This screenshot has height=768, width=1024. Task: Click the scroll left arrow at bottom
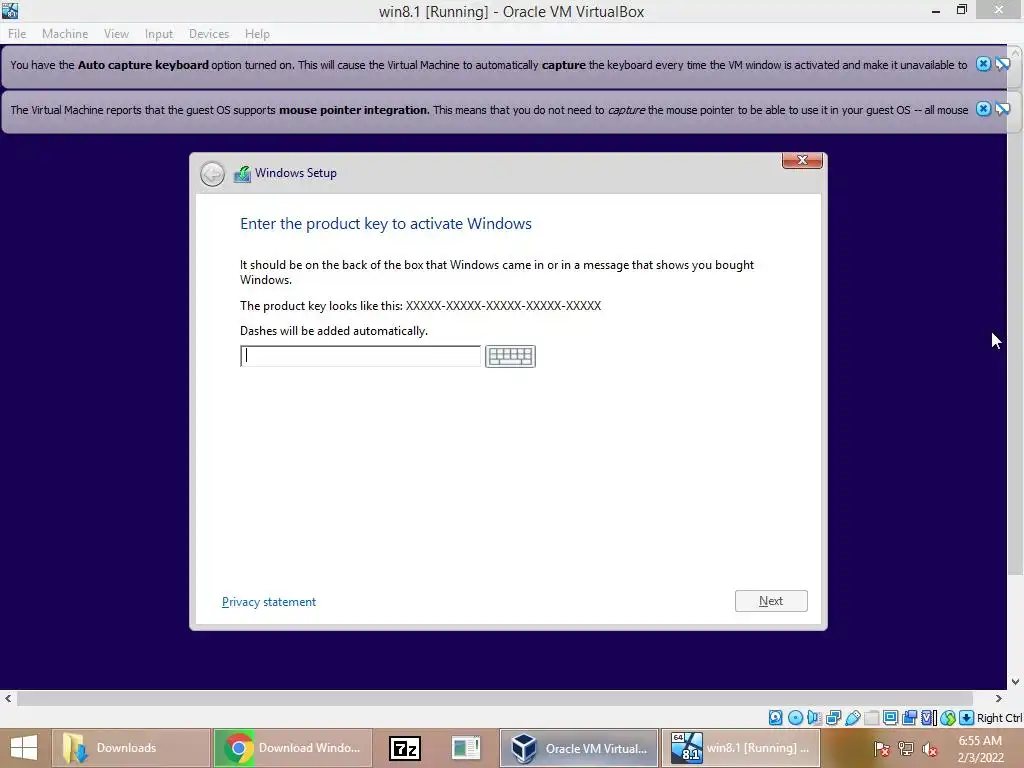pos(8,699)
